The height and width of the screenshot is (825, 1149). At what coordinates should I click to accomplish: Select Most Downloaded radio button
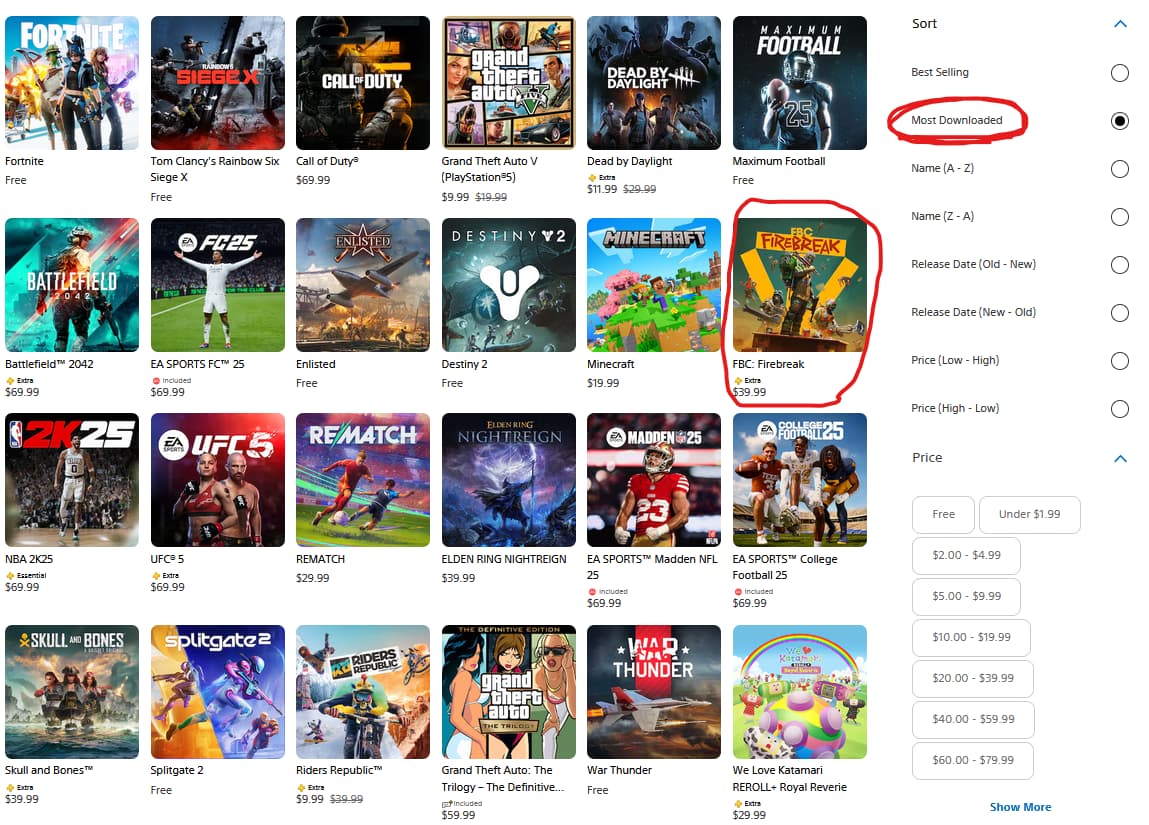click(x=1119, y=121)
